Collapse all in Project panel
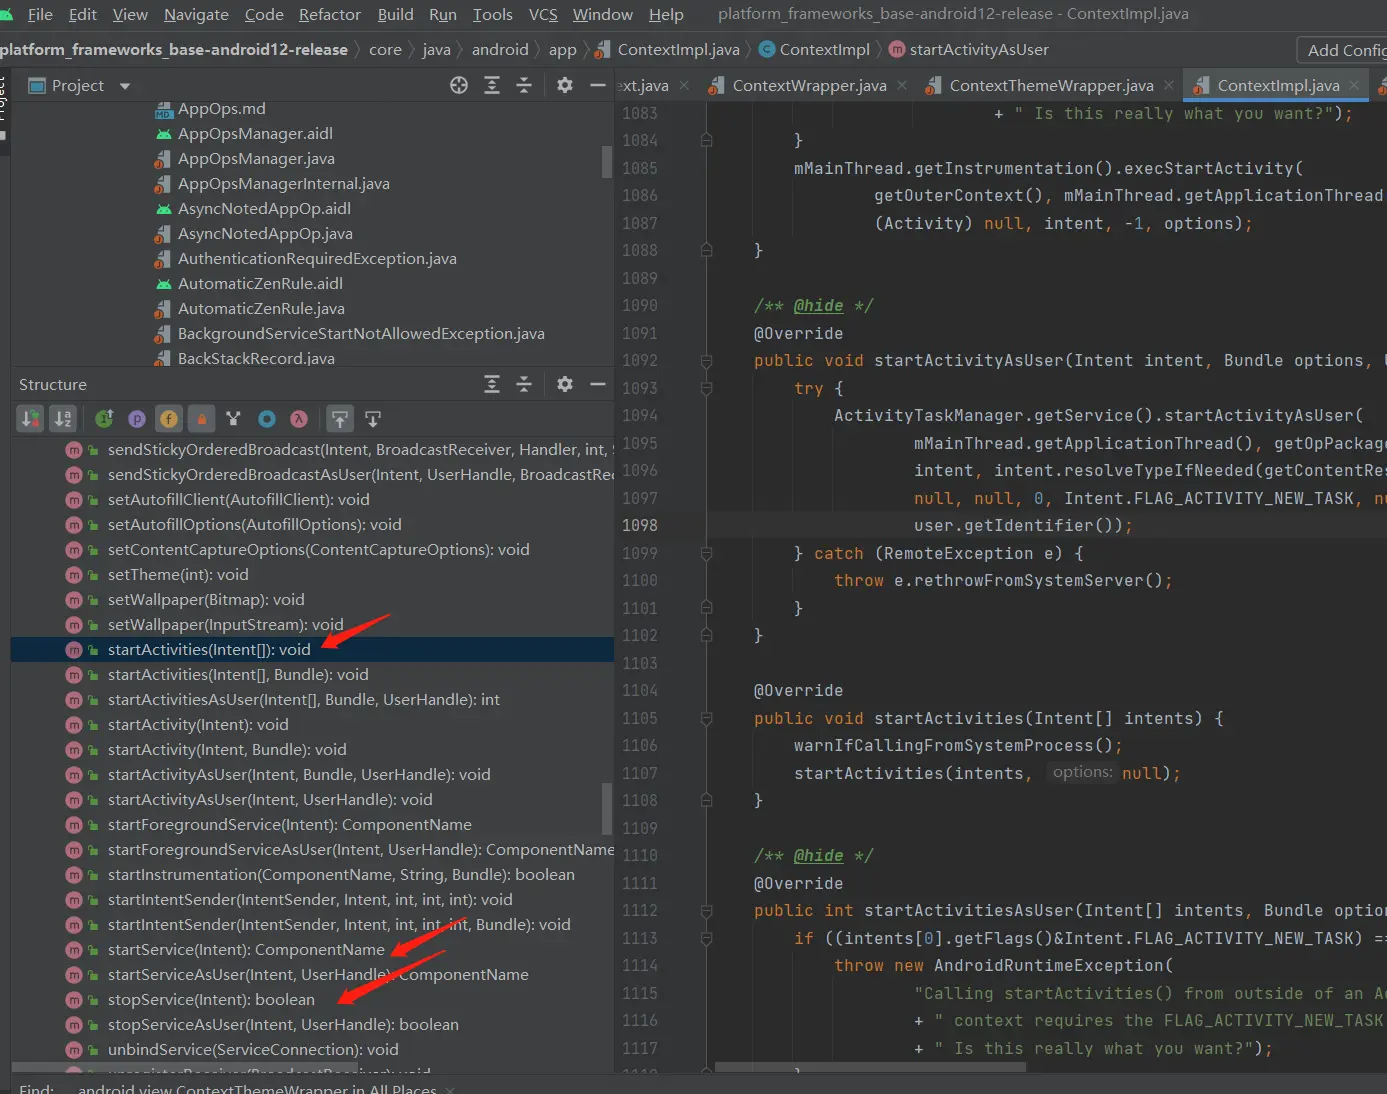The width and height of the screenshot is (1387, 1094). 524,86
